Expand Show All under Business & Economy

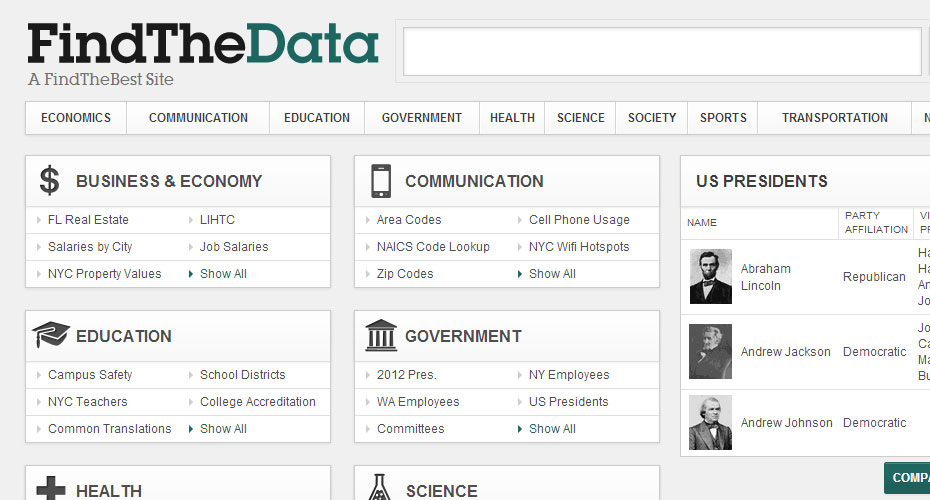tap(223, 274)
